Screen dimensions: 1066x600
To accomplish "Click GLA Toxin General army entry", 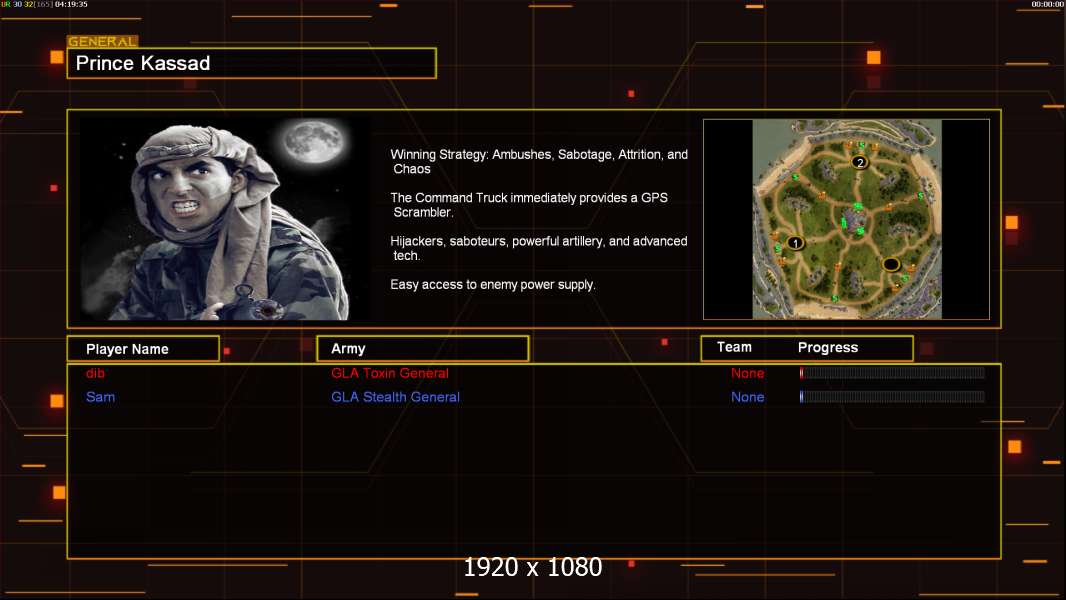I will (390, 373).
